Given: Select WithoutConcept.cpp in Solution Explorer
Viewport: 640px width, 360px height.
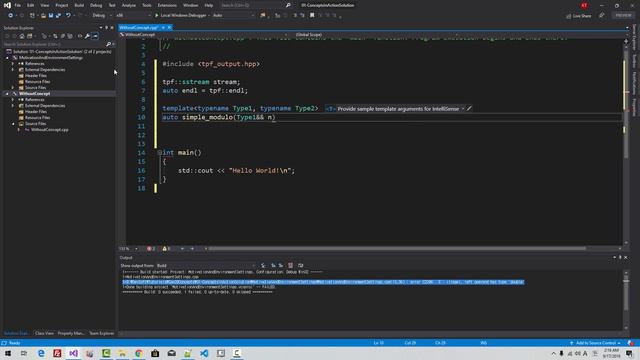Looking at the screenshot, I should tap(50, 129).
